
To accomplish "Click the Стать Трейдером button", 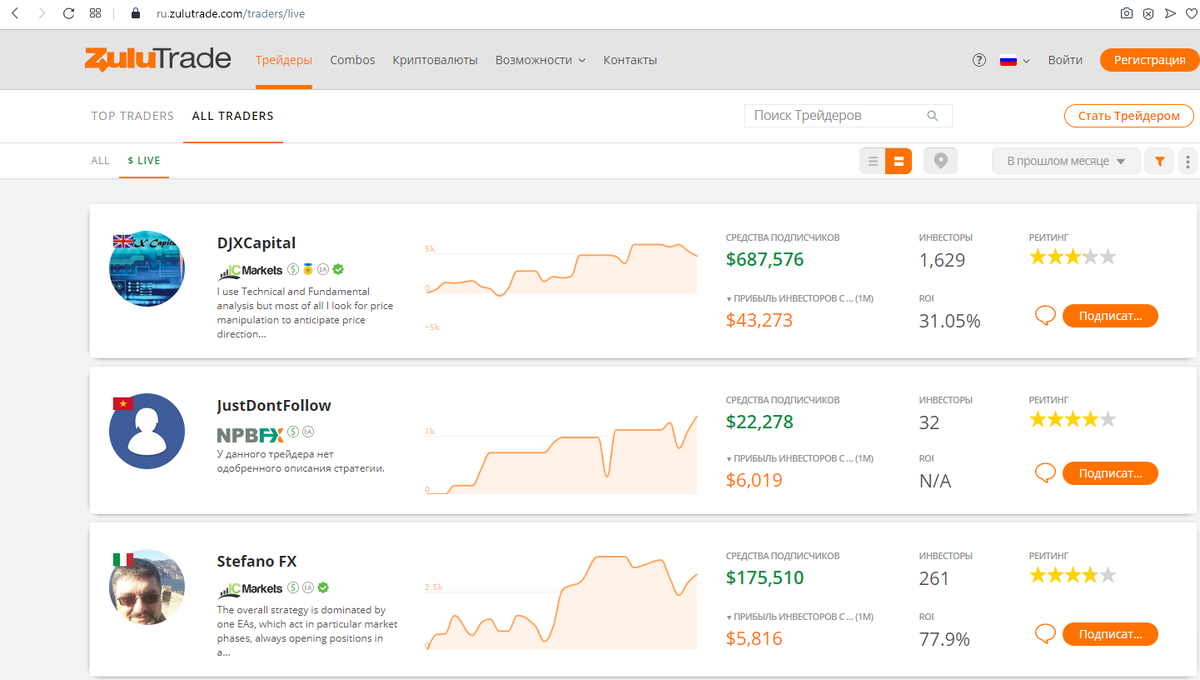I will click(x=1129, y=116).
